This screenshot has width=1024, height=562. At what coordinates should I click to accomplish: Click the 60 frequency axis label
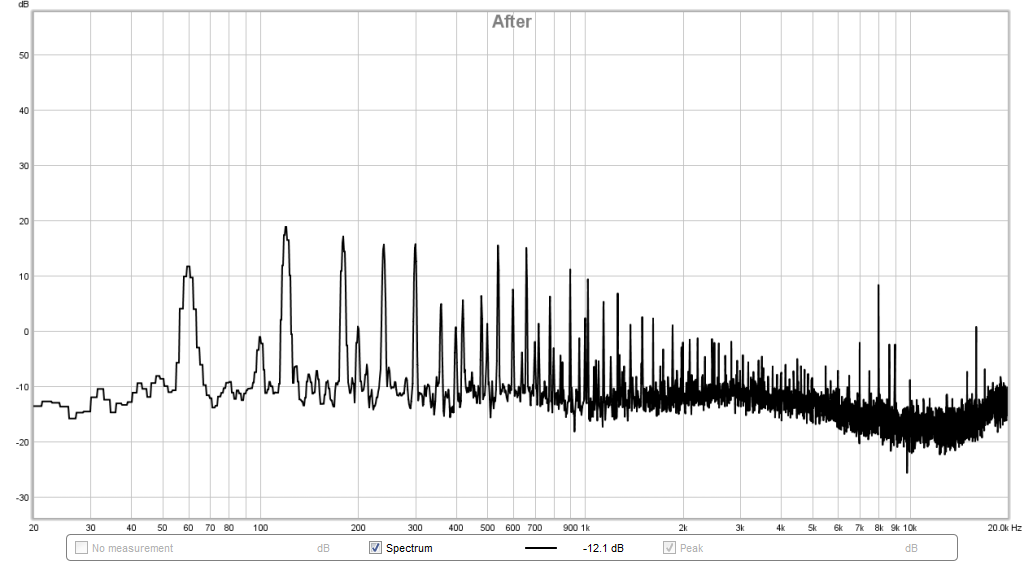(x=188, y=527)
